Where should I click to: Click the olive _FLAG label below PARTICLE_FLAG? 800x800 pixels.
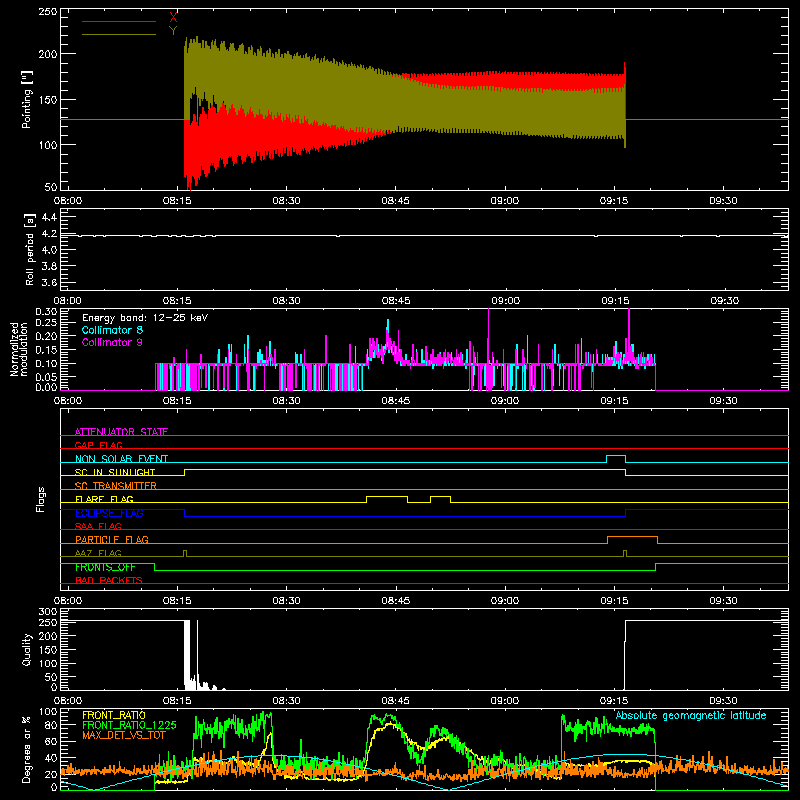click(x=98, y=553)
